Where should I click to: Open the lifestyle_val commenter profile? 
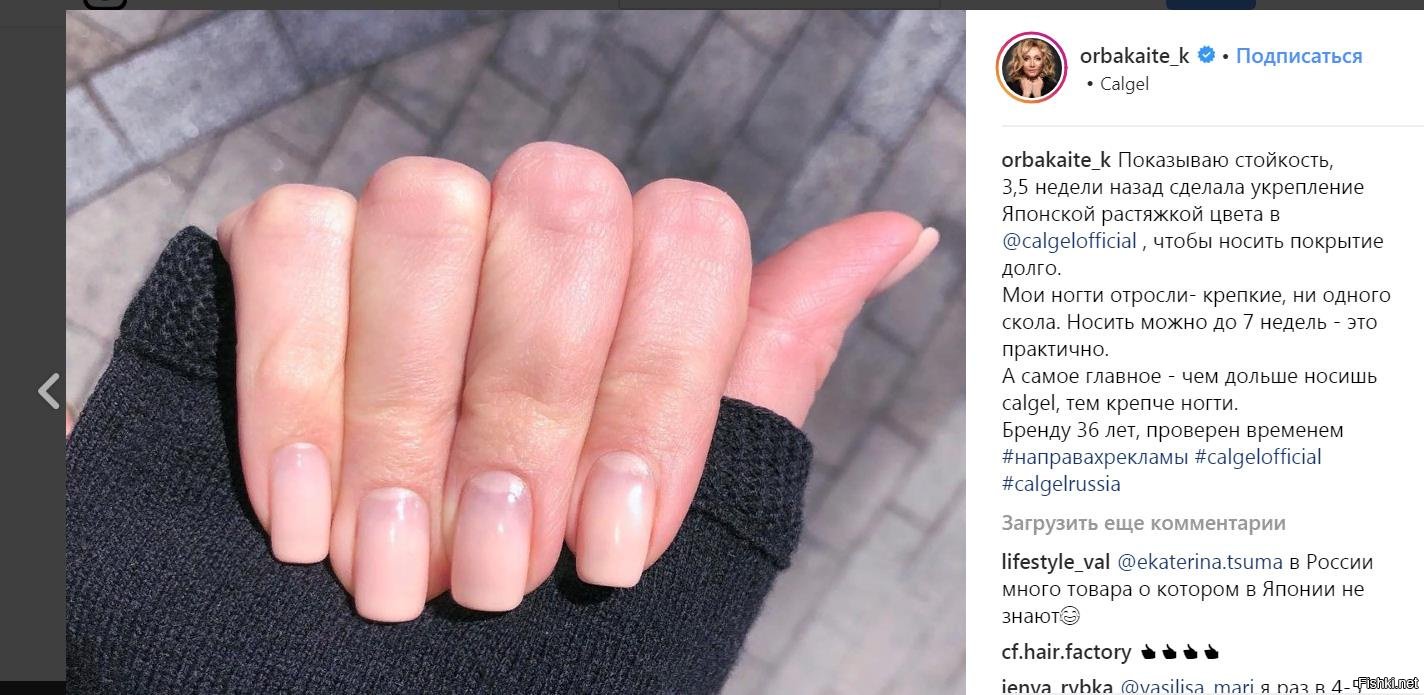pyautogui.click(x=1056, y=562)
